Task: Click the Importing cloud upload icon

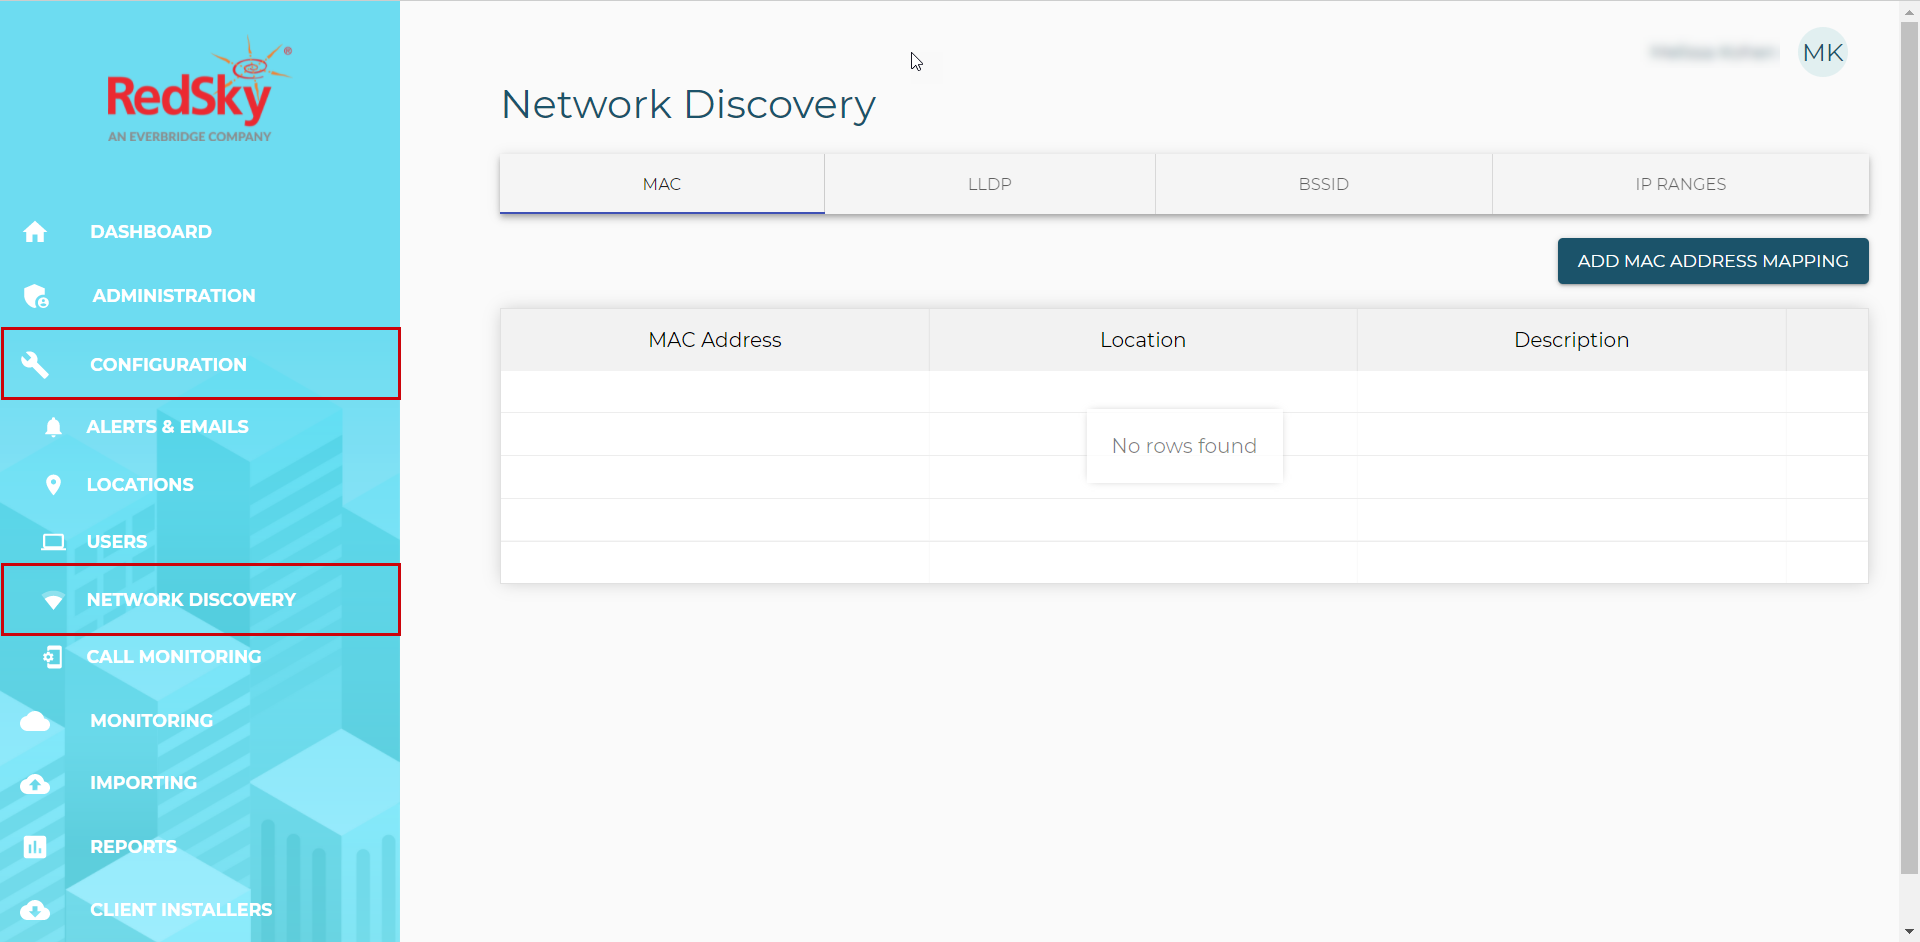Action: 35,784
